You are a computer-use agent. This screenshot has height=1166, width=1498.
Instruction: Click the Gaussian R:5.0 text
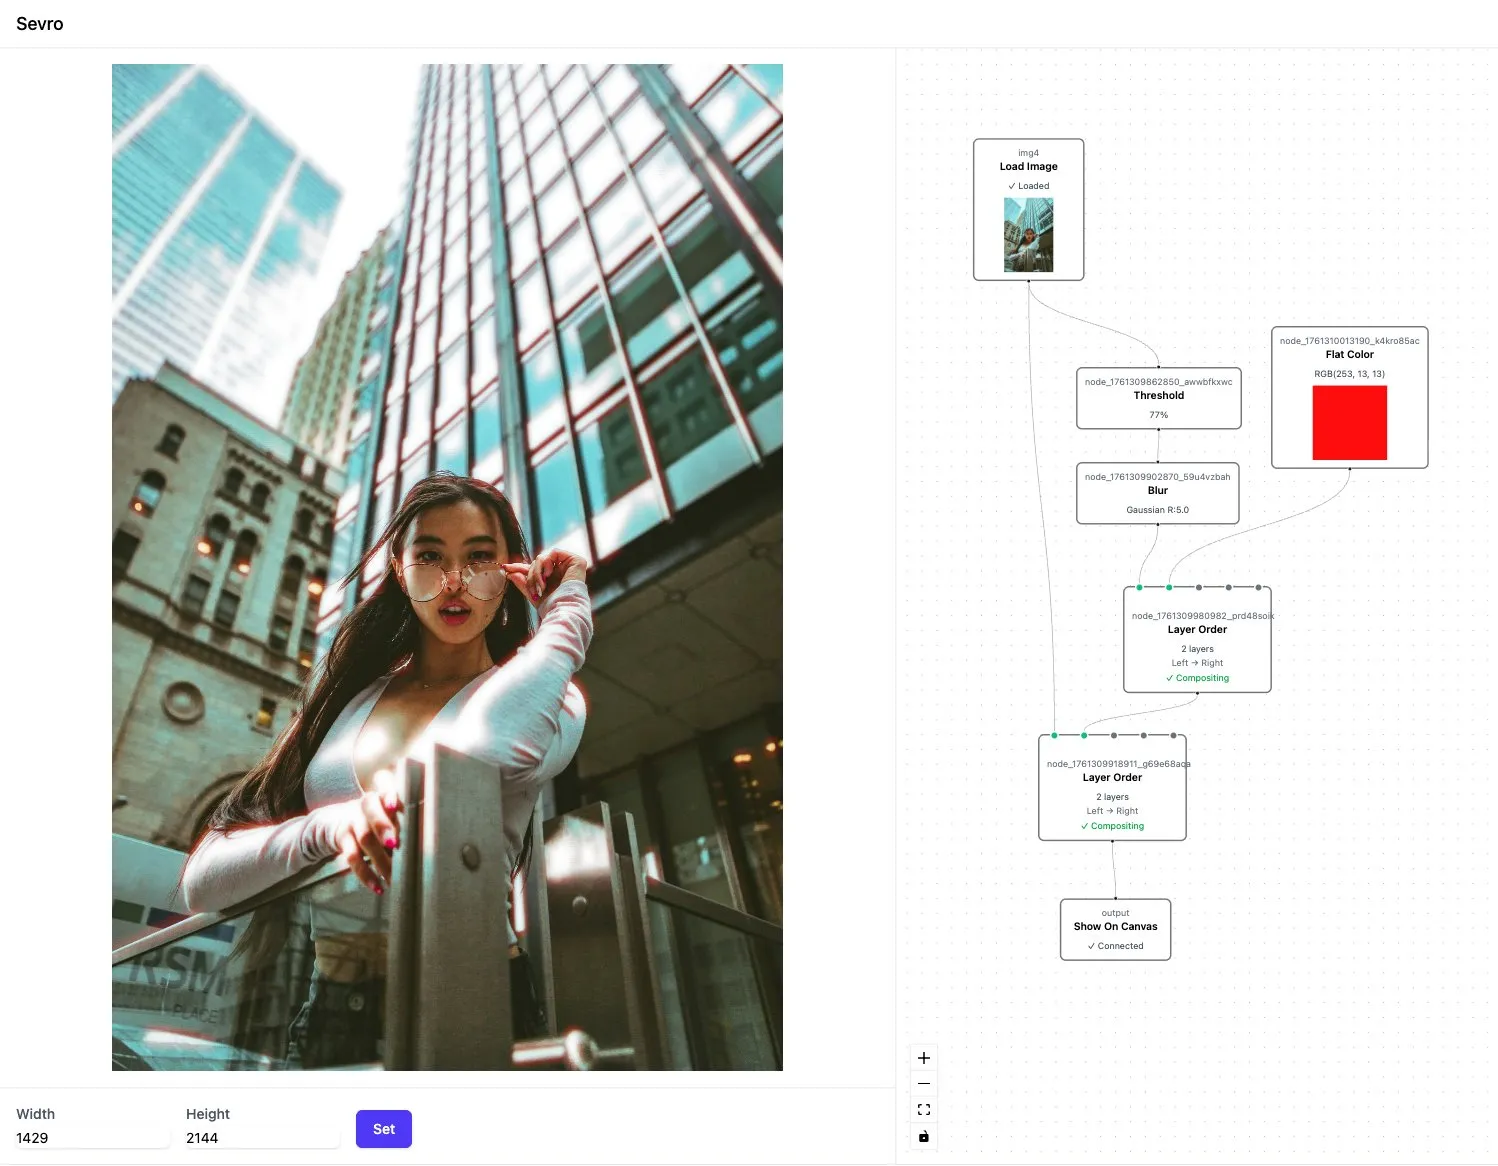[x=1157, y=510]
